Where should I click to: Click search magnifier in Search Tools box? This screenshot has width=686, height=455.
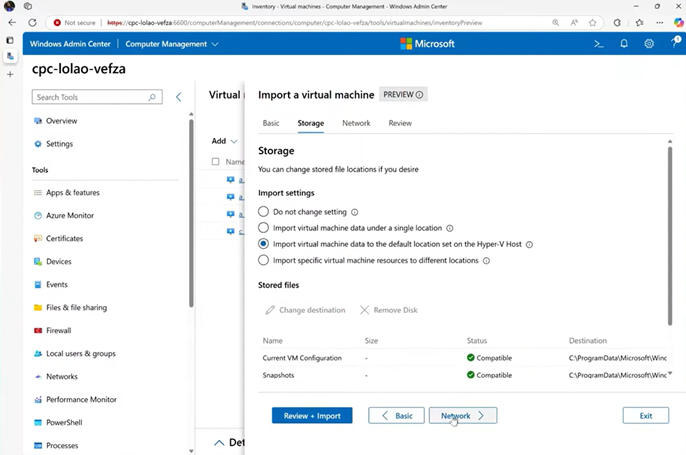click(x=152, y=97)
